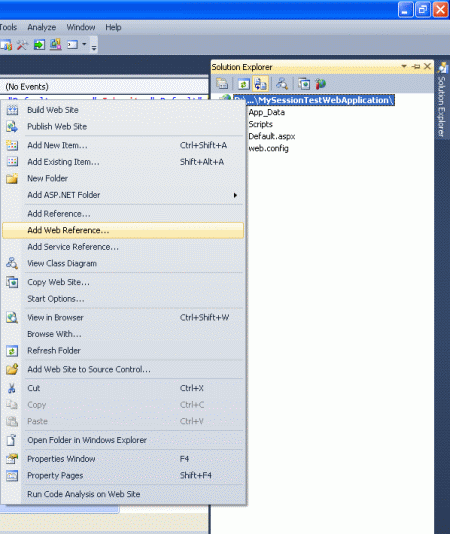Choose Add Web Reference...

coord(123,230)
